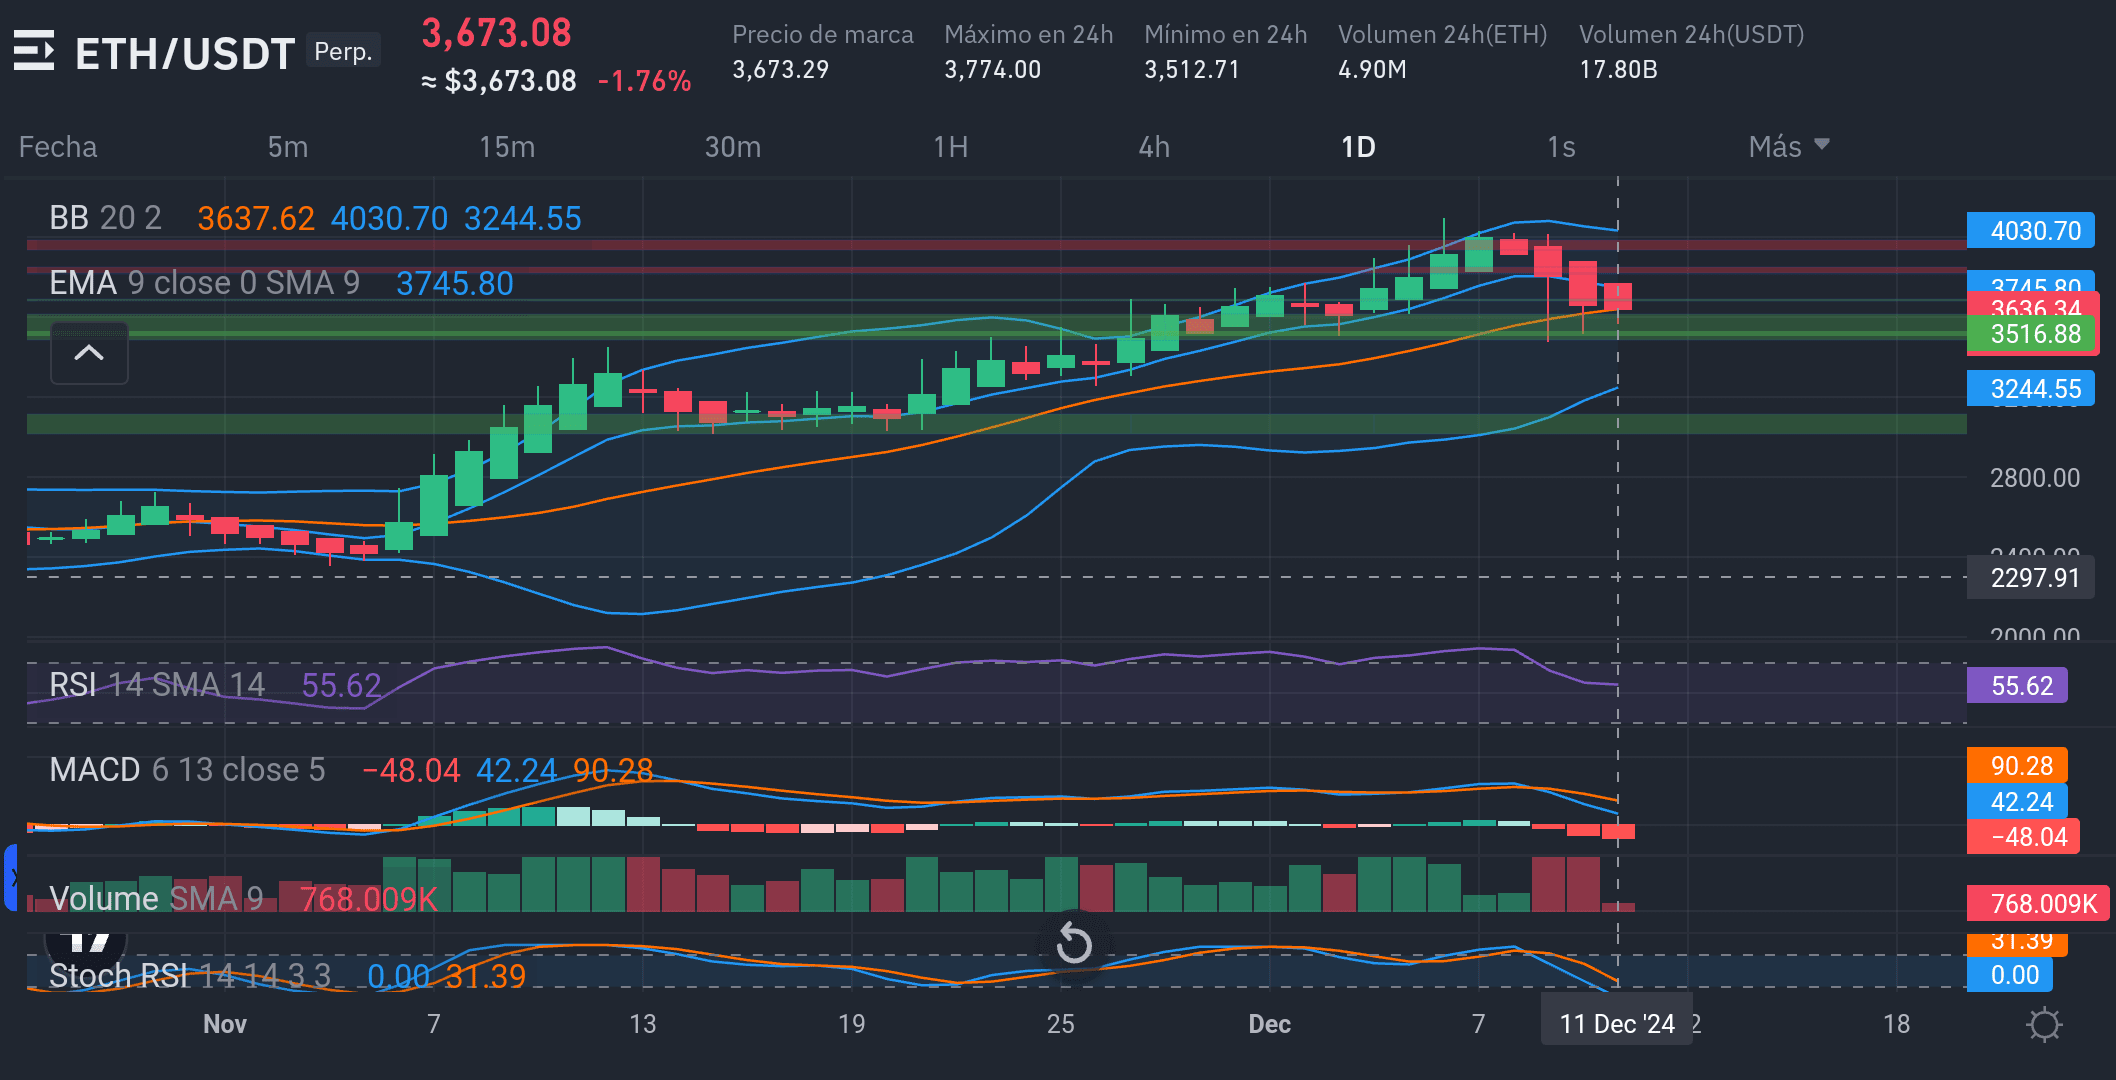The image size is (2116, 1080).
Task: Click the Perp. contract type badge
Action: point(343,51)
